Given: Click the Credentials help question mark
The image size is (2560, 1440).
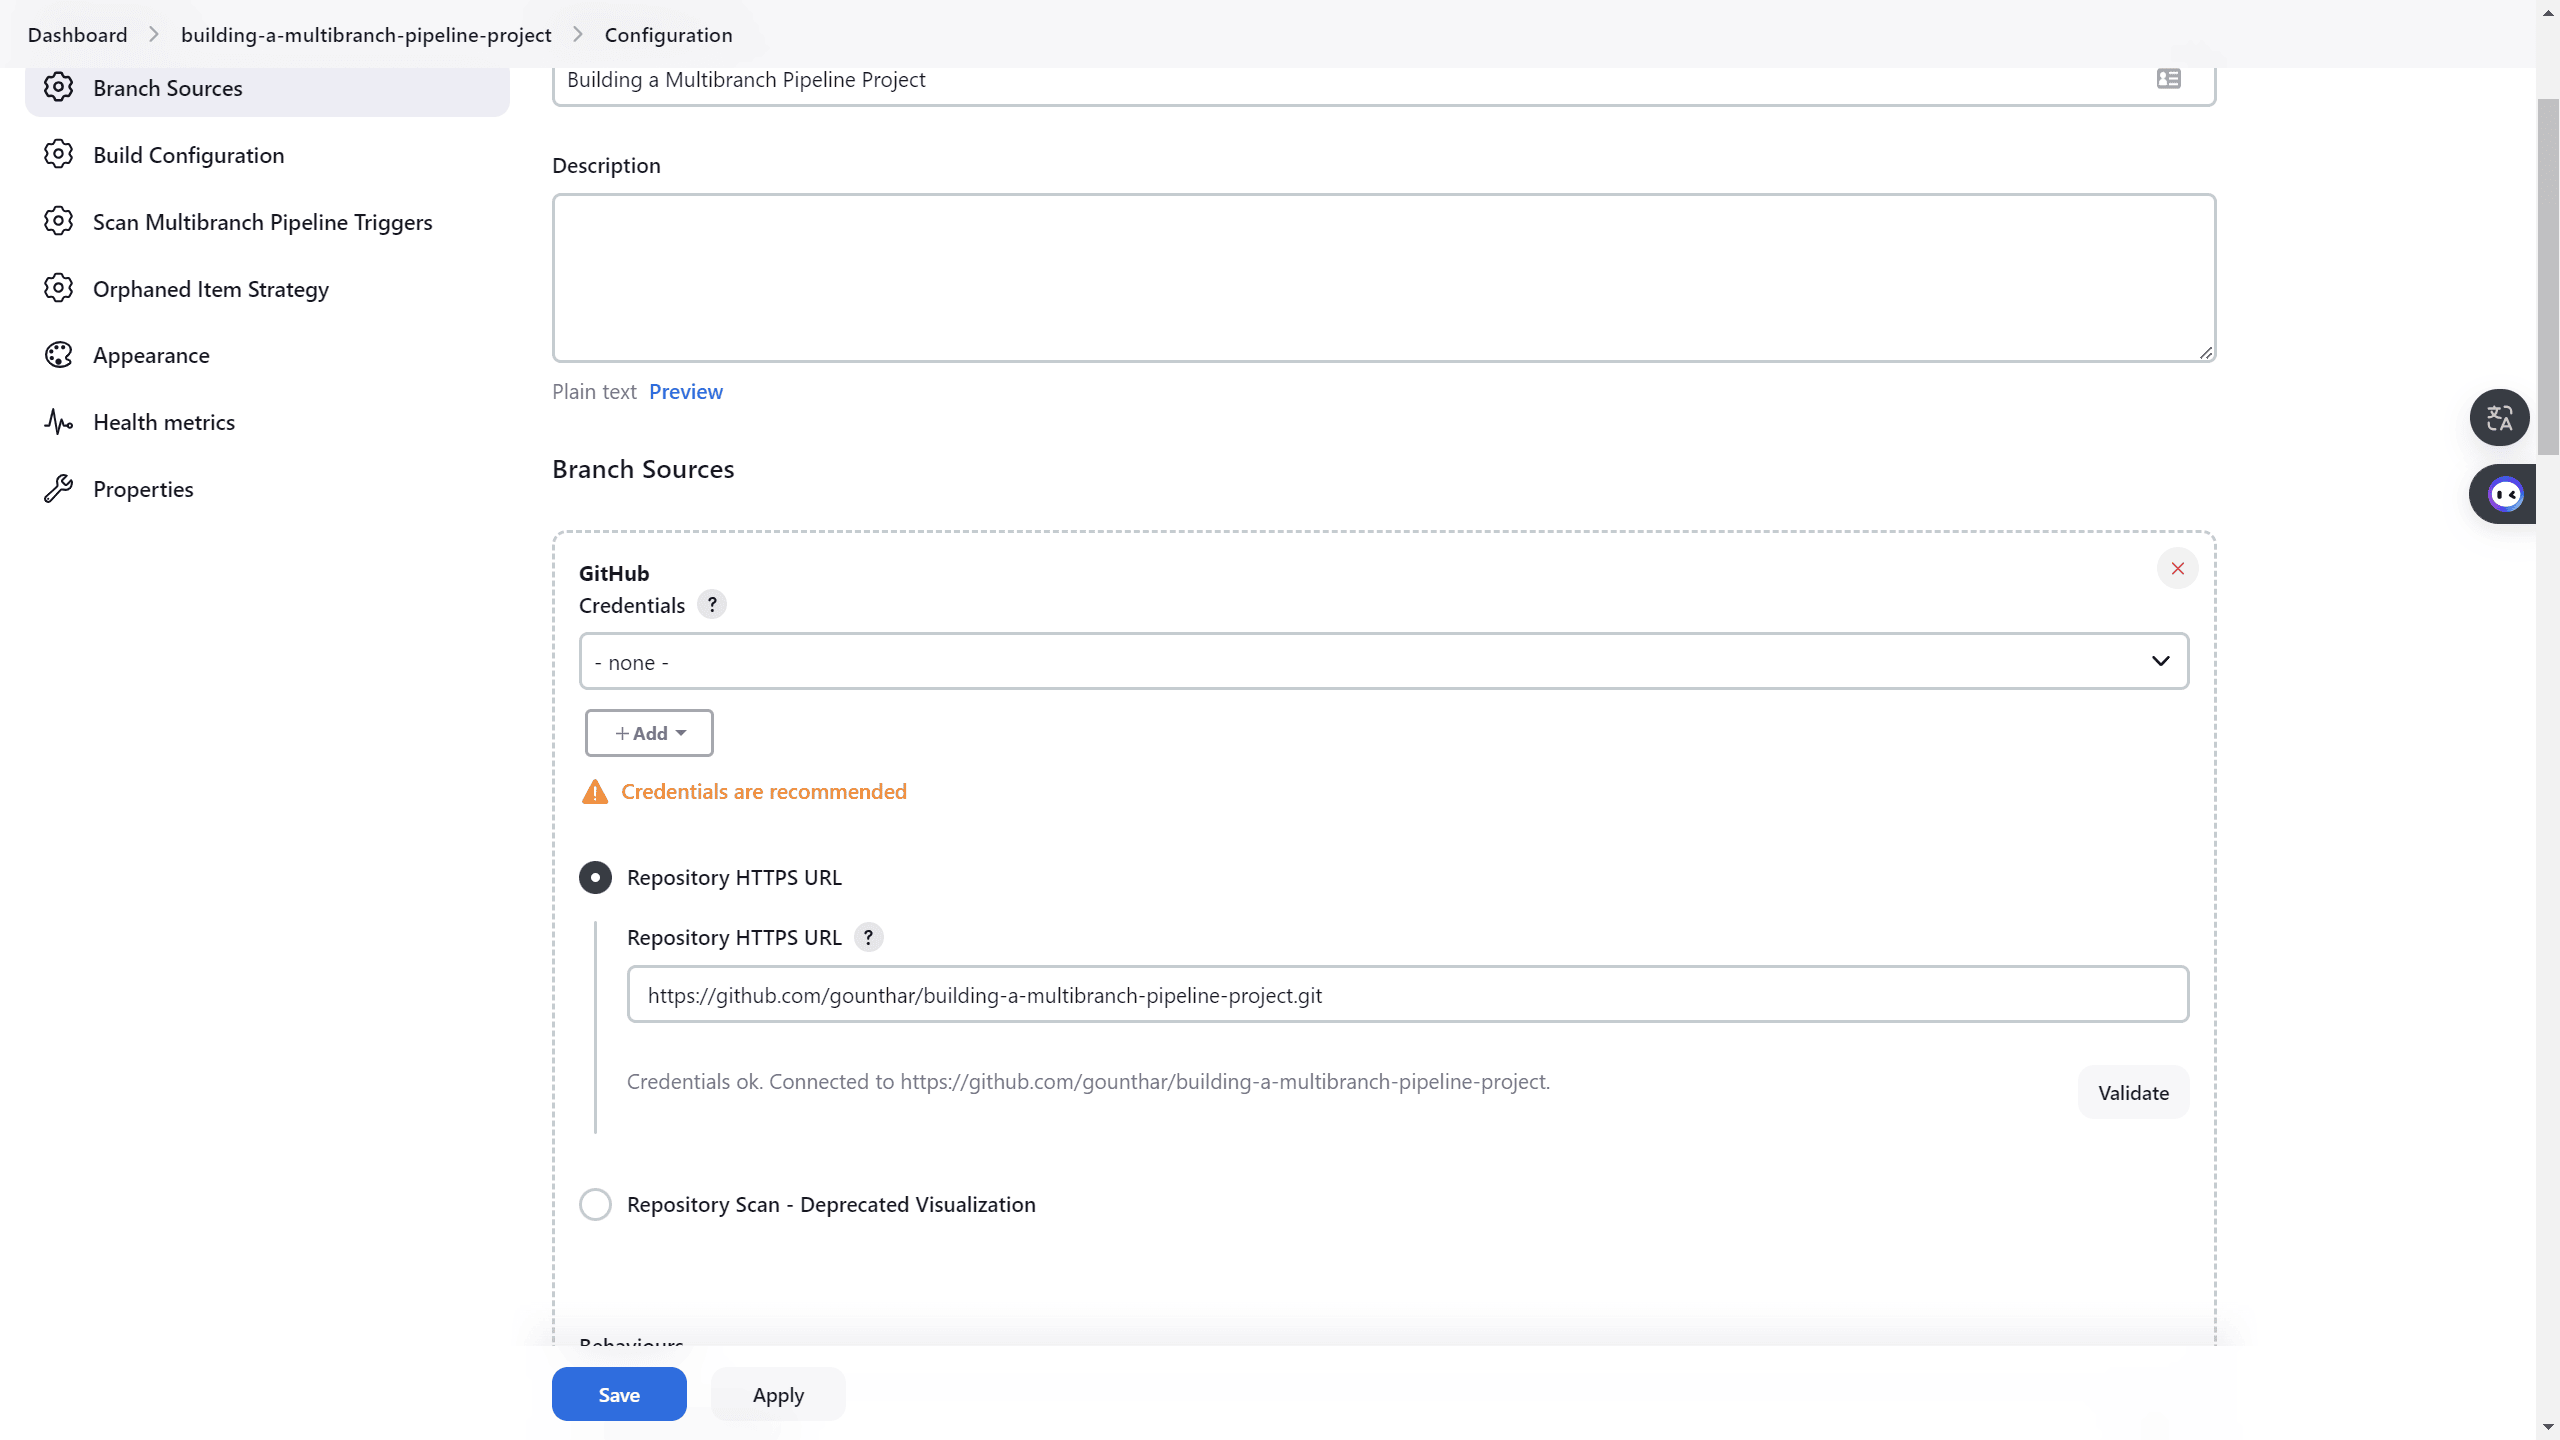Looking at the screenshot, I should coord(712,605).
